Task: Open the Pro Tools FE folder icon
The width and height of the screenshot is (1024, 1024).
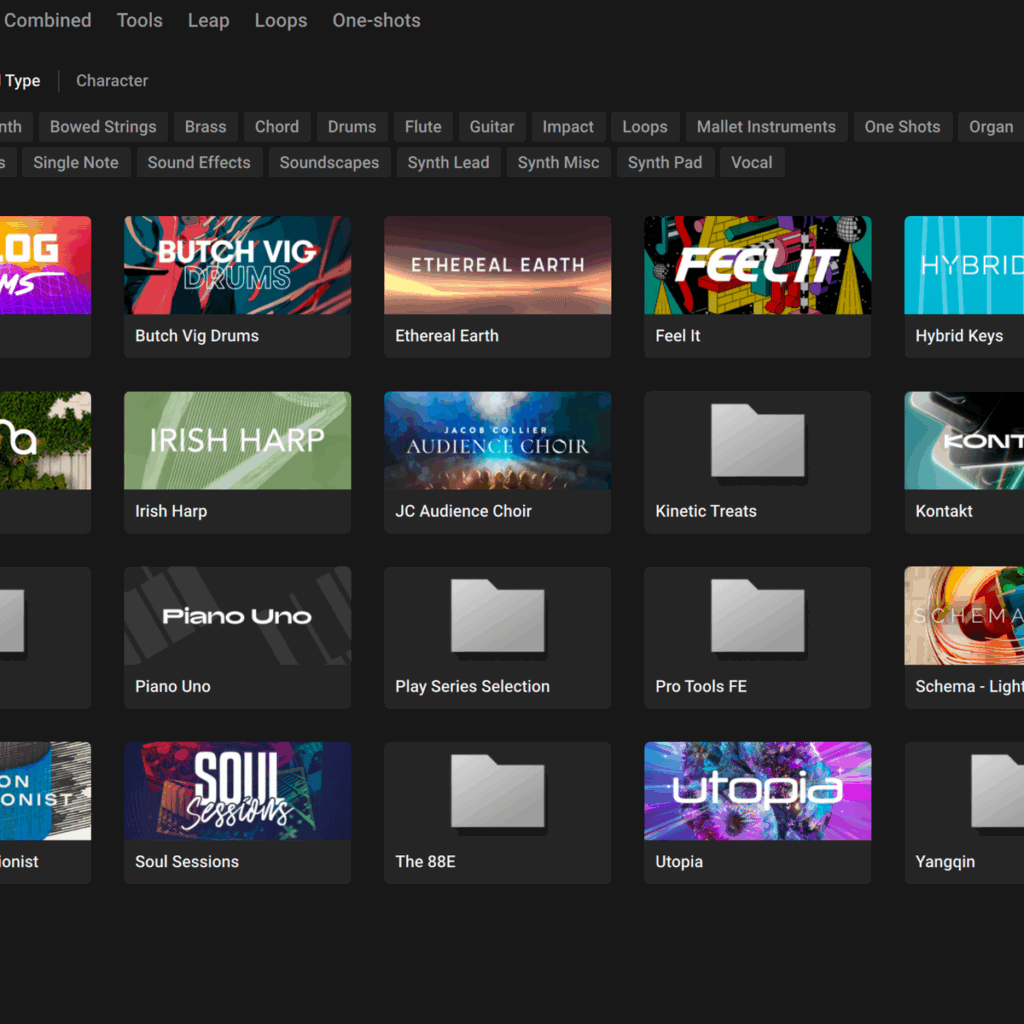Action: coord(758,616)
